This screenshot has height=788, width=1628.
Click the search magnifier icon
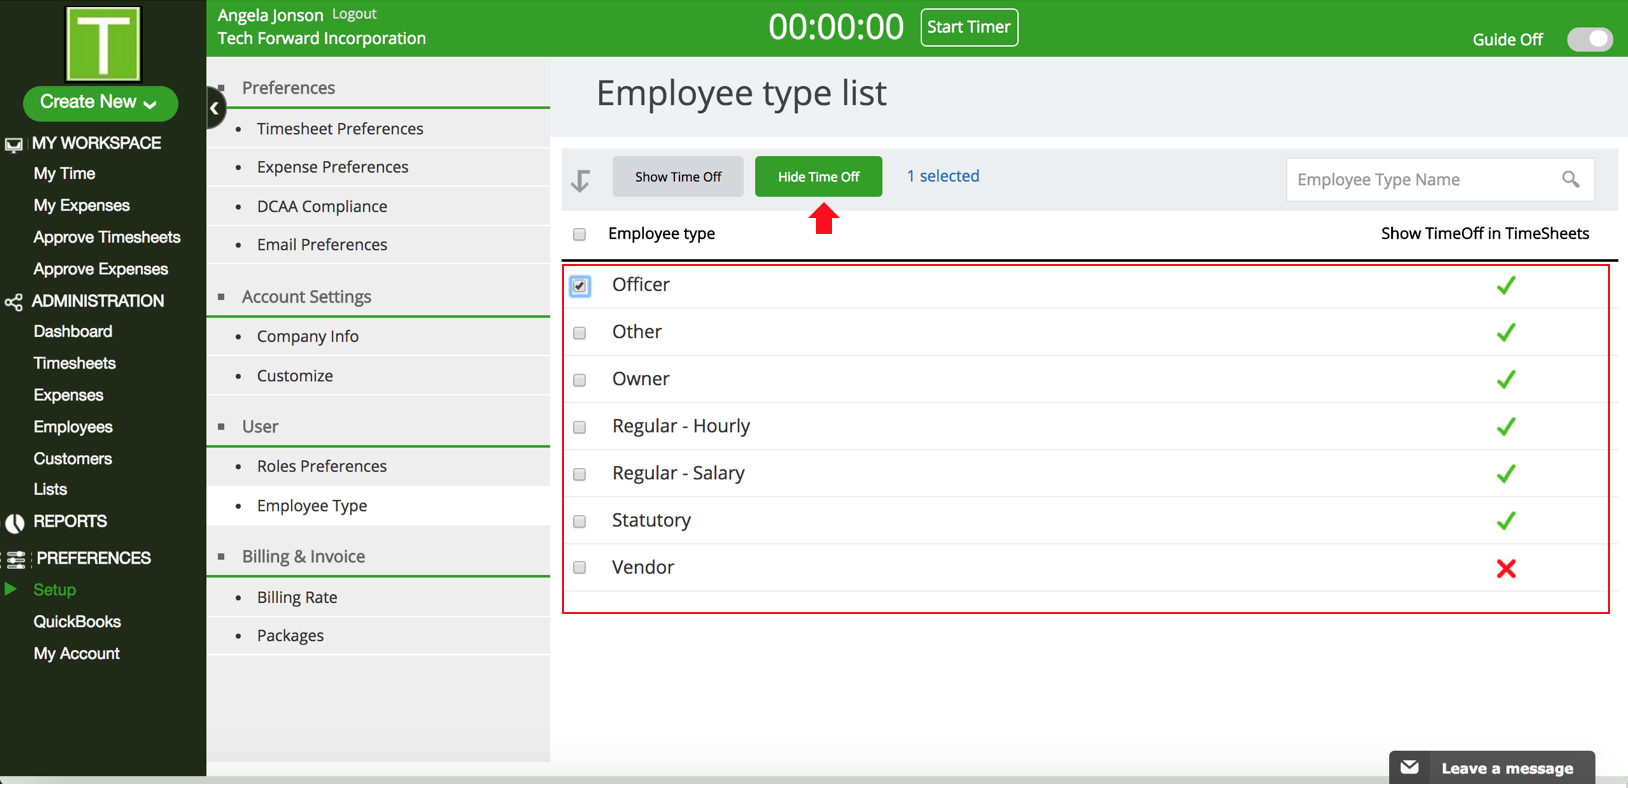[1570, 180]
